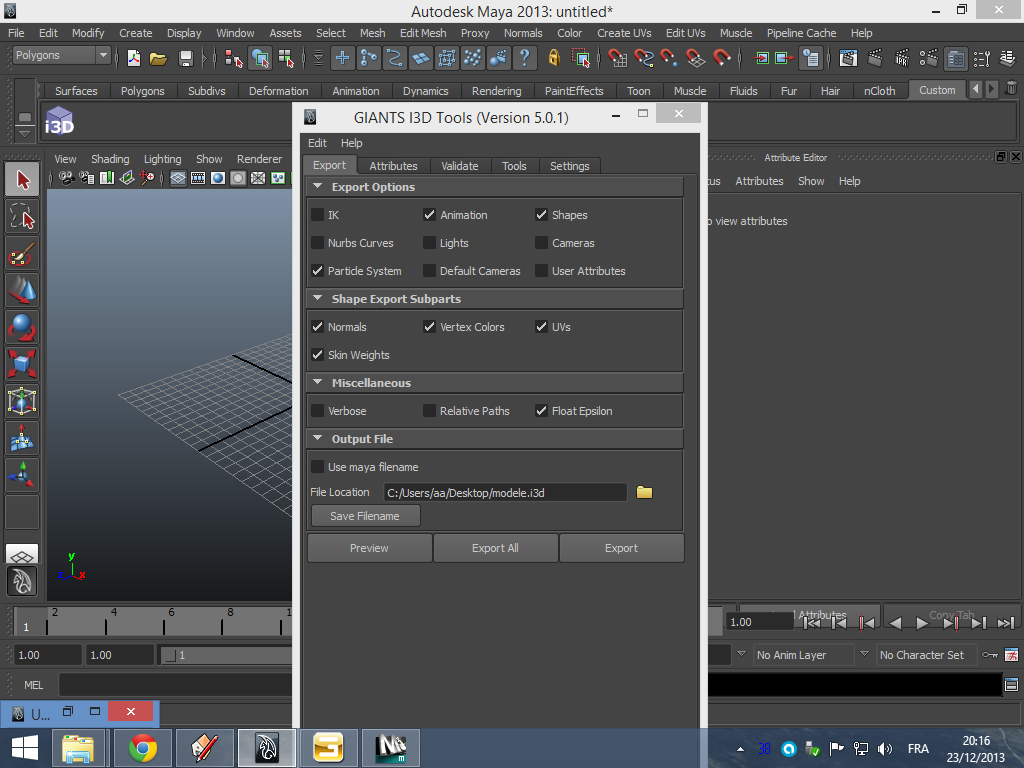Image resolution: width=1024 pixels, height=768 pixels.
Task: Click the Preview button
Action: point(369,548)
